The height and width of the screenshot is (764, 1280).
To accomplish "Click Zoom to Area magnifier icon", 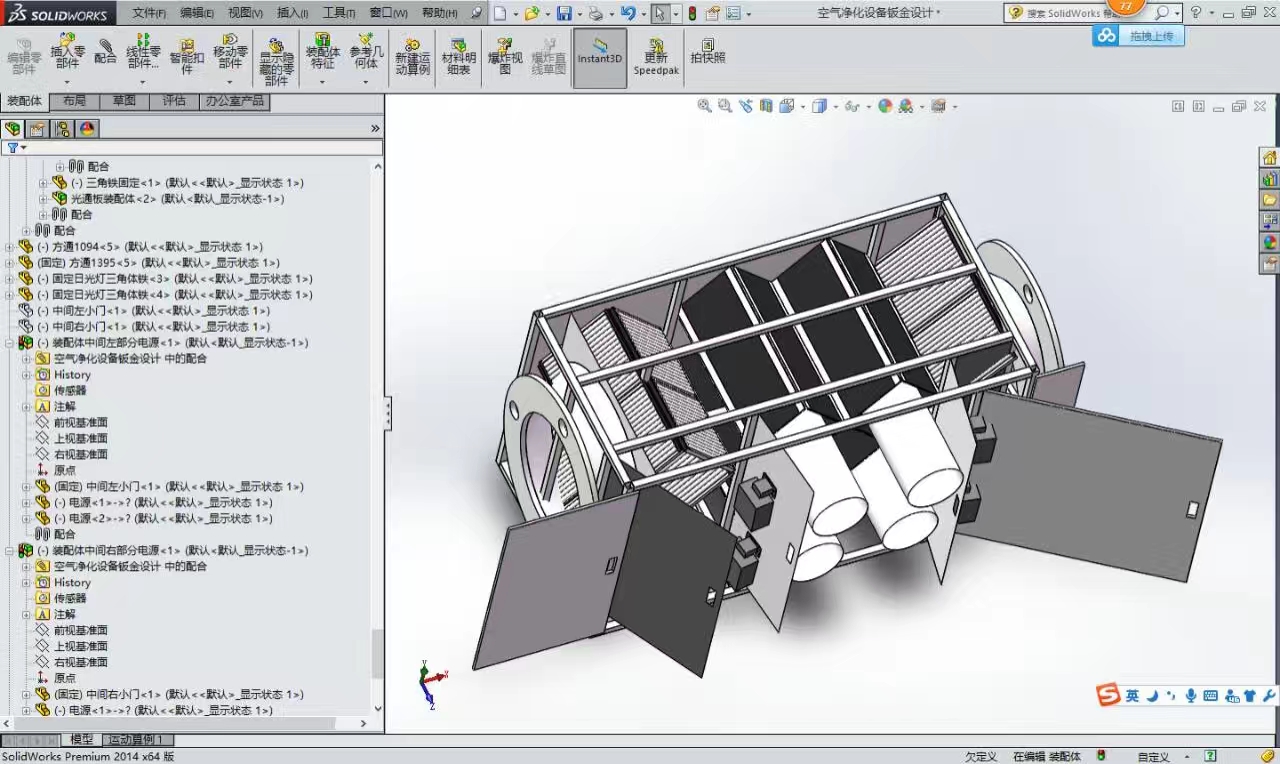I will pos(724,106).
